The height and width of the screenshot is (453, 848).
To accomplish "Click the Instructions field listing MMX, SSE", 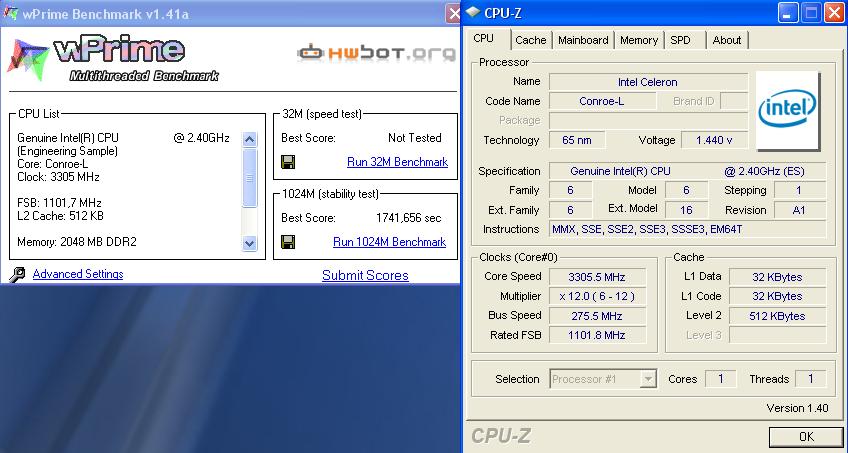I will pos(687,229).
